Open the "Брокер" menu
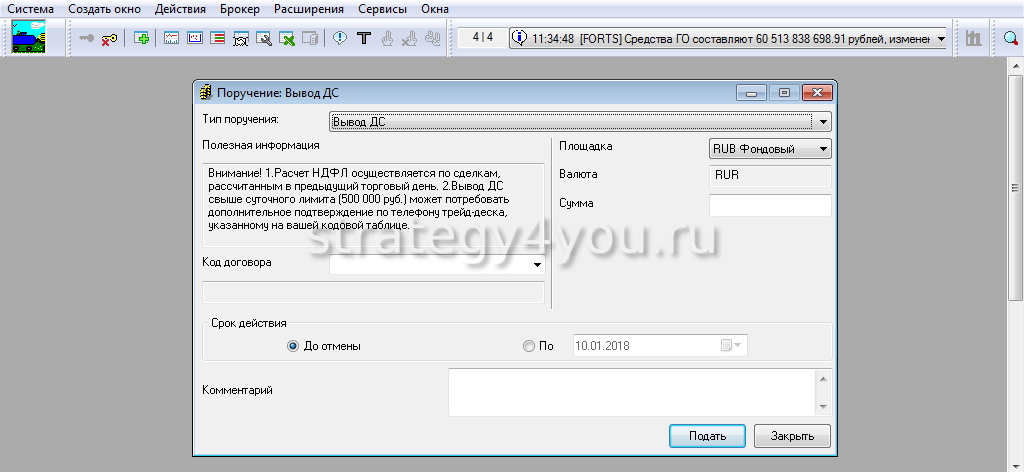The height and width of the screenshot is (472, 1024). click(236, 9)
